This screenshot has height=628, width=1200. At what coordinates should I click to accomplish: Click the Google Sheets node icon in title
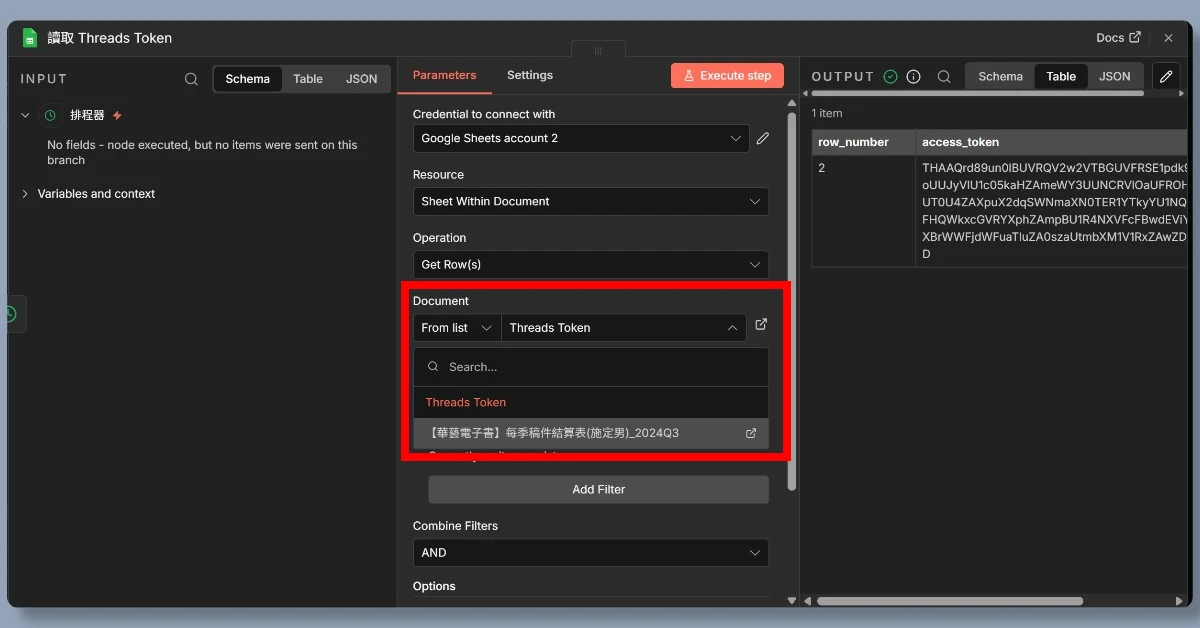[x=30, y=38]
